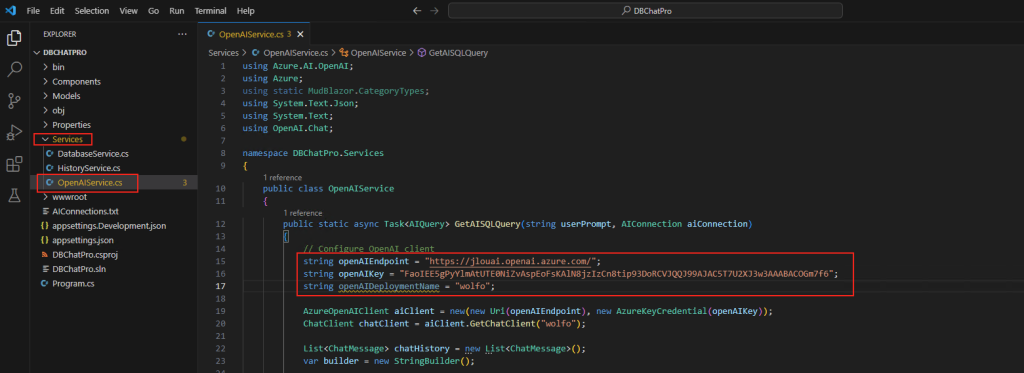Click '1 reference' above GetAISQLQuery method
Screen dimensions: 1024x373
tap(303, 213)
